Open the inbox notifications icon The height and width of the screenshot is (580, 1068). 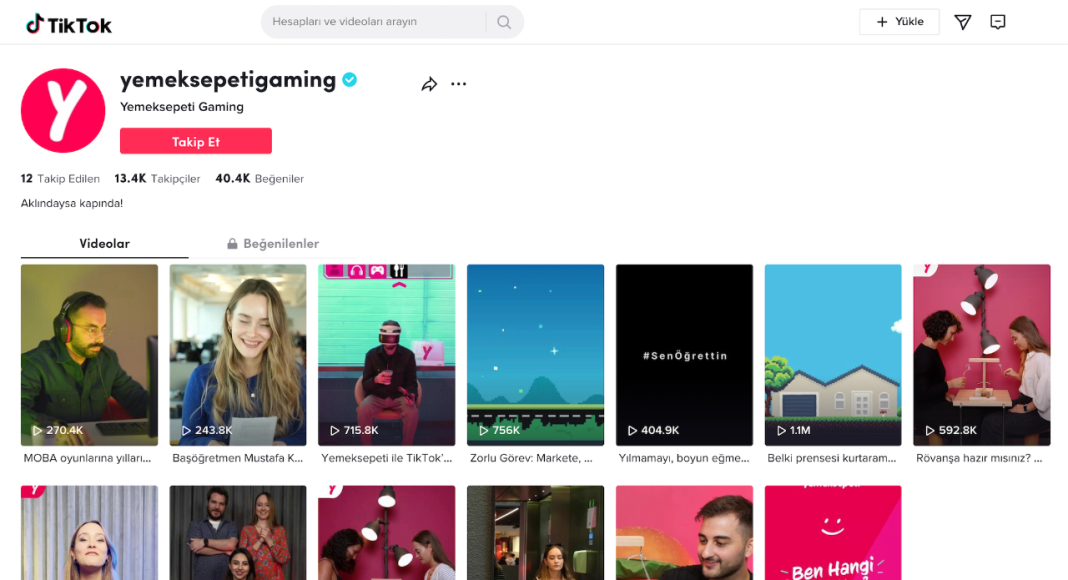pyautogui.click(x=998, y=22)
